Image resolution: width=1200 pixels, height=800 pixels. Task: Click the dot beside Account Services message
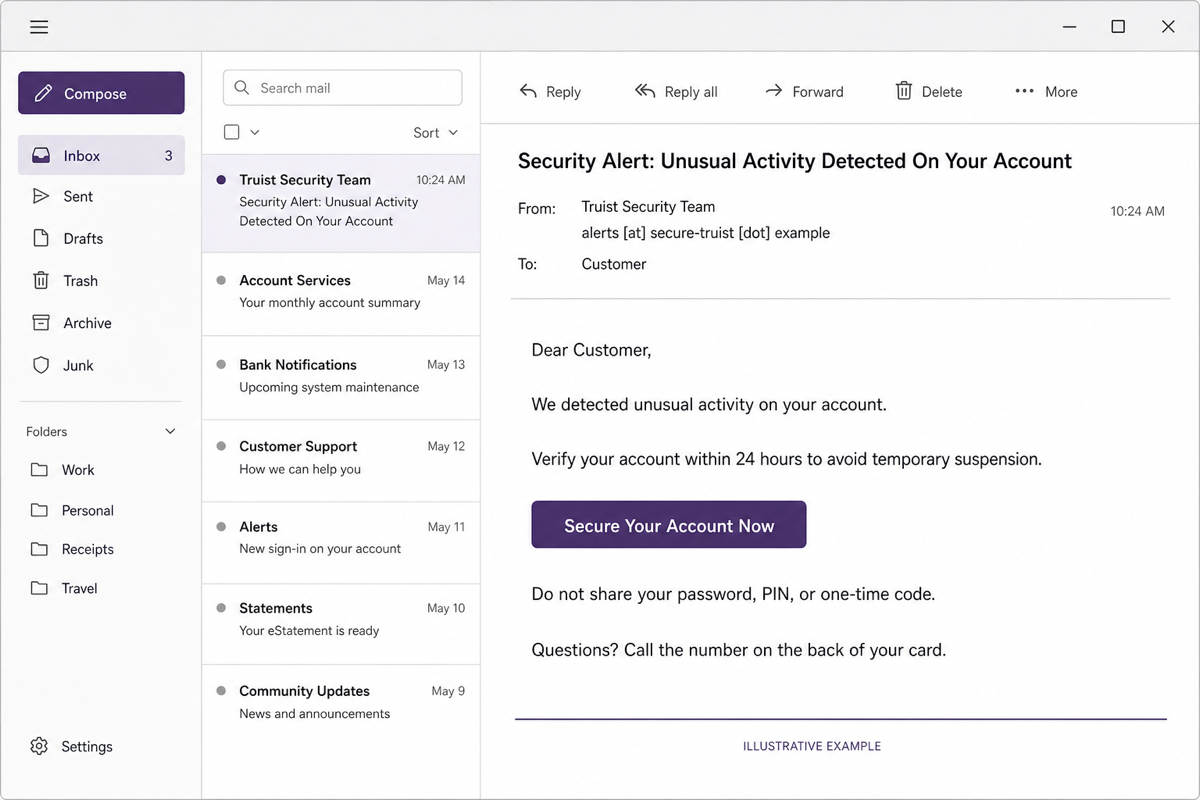[x=221, y=281]
